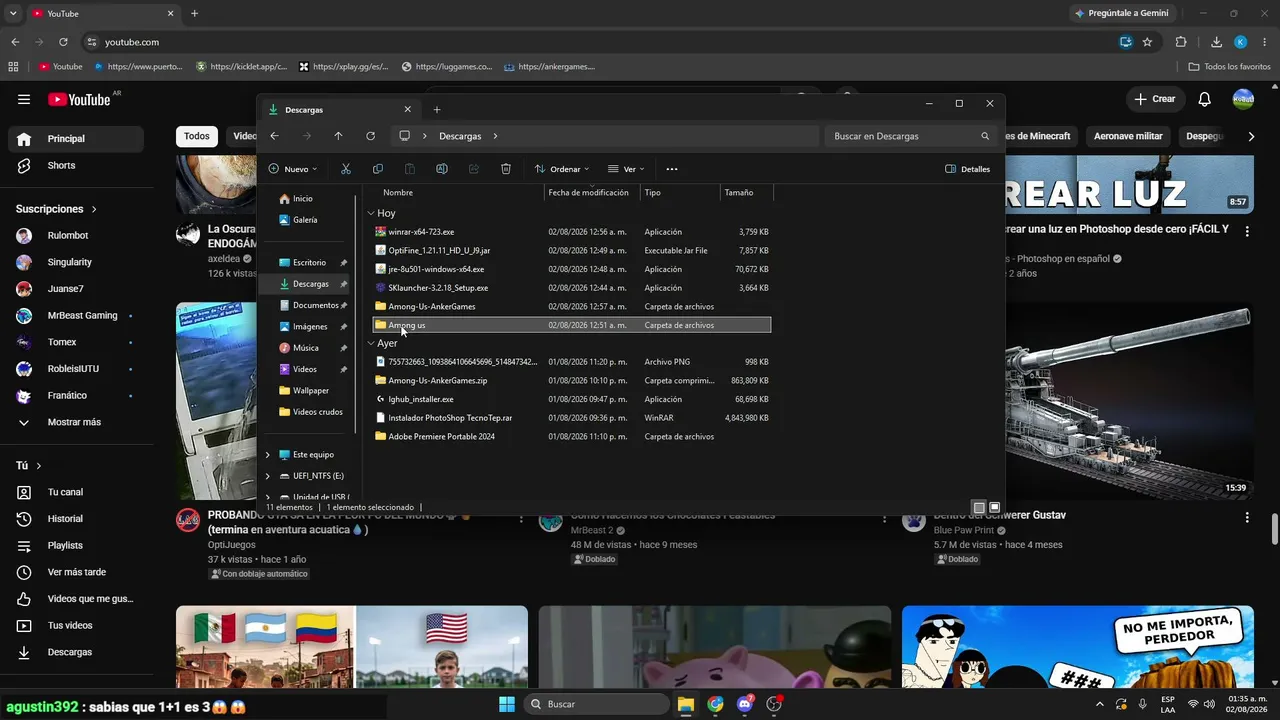Viewport: 1280px width, 720px height.
Task: Open the Todos los favoritos bookmarks folder
Action: click(1229, 67)
